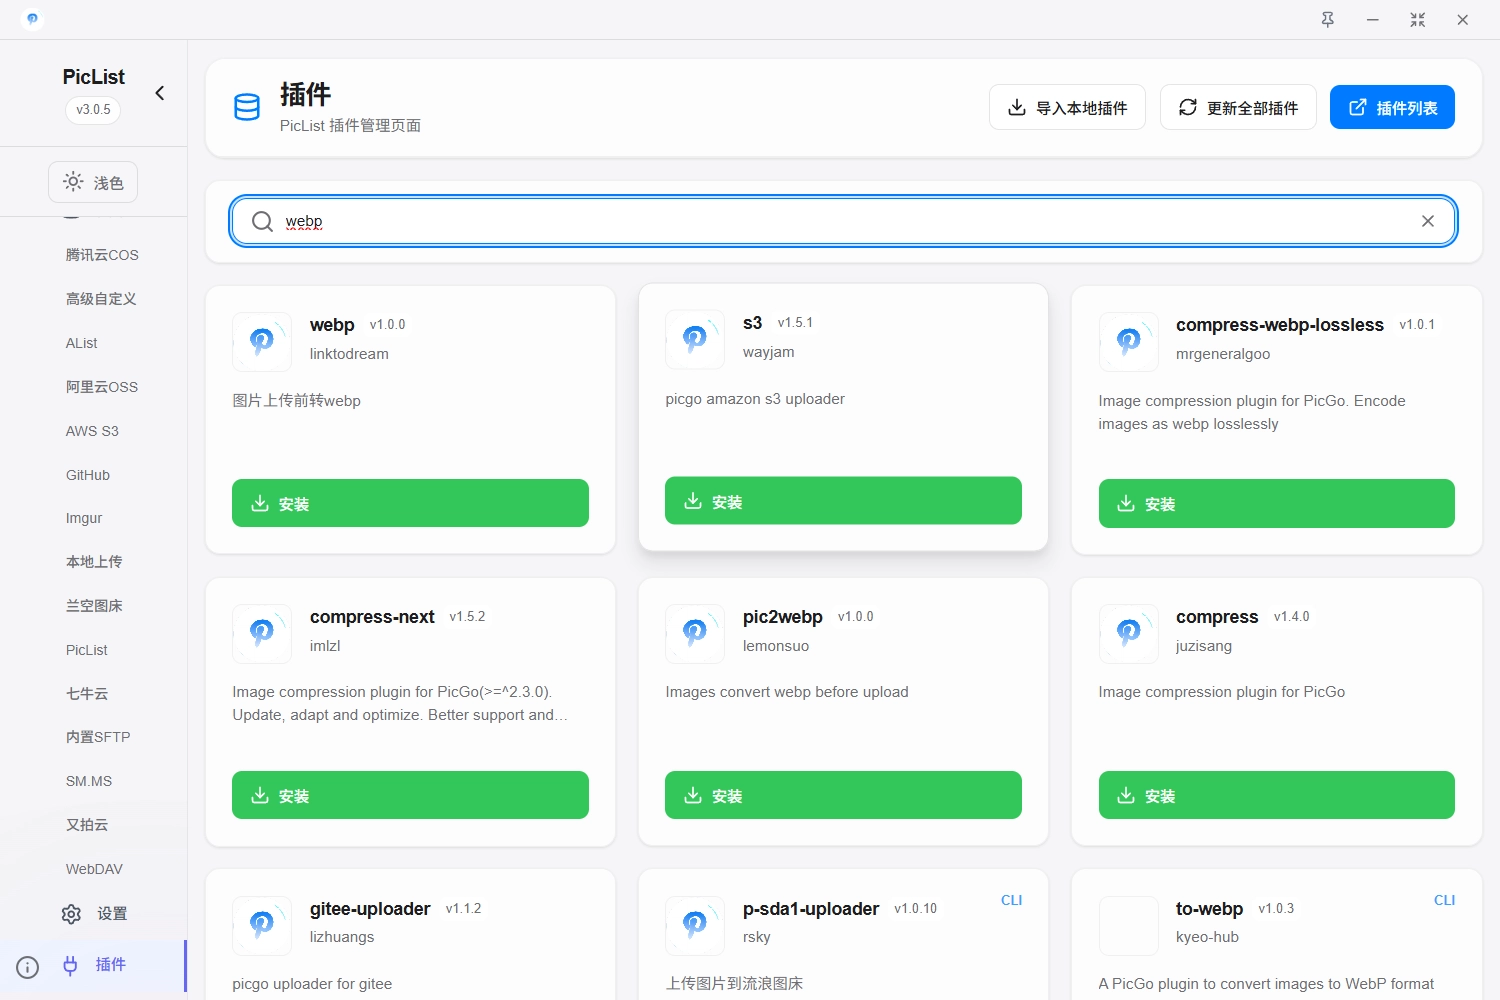1500x1000 pixels.
Task: Install the s3 plugin by wayjam
Action: coord(843,501)
